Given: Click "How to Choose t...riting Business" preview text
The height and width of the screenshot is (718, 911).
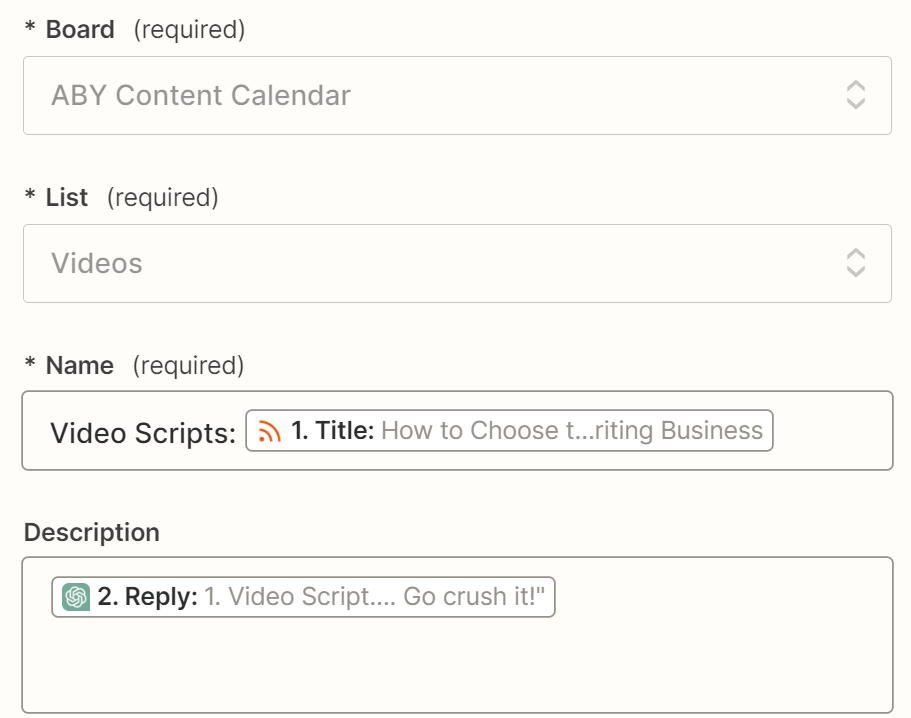Looking at the screenshot, I should pyautogui.click(x=571, y=431).
